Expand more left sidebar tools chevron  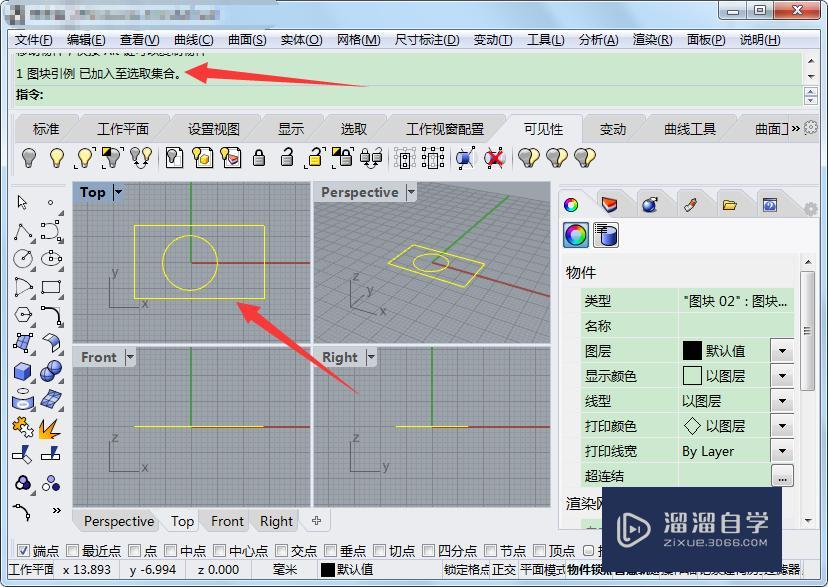pyautogui.click(x=56, y=510)
